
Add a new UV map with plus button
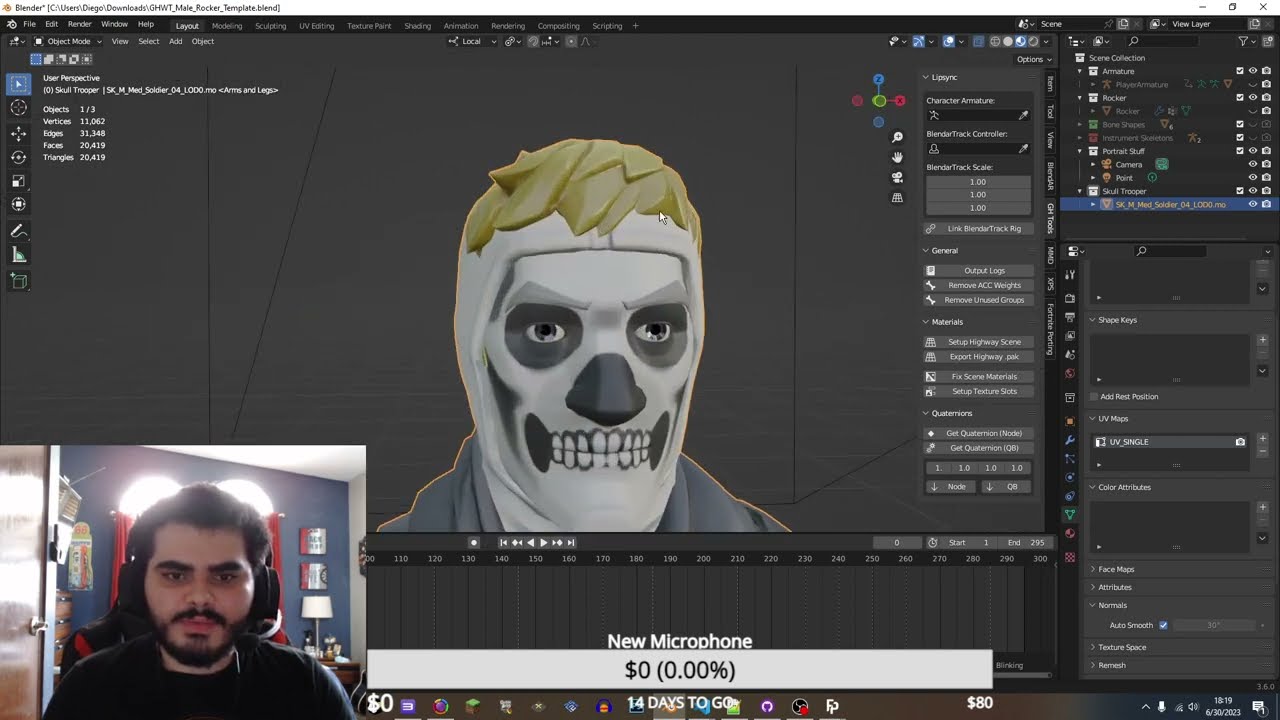tap(1262, 439)
